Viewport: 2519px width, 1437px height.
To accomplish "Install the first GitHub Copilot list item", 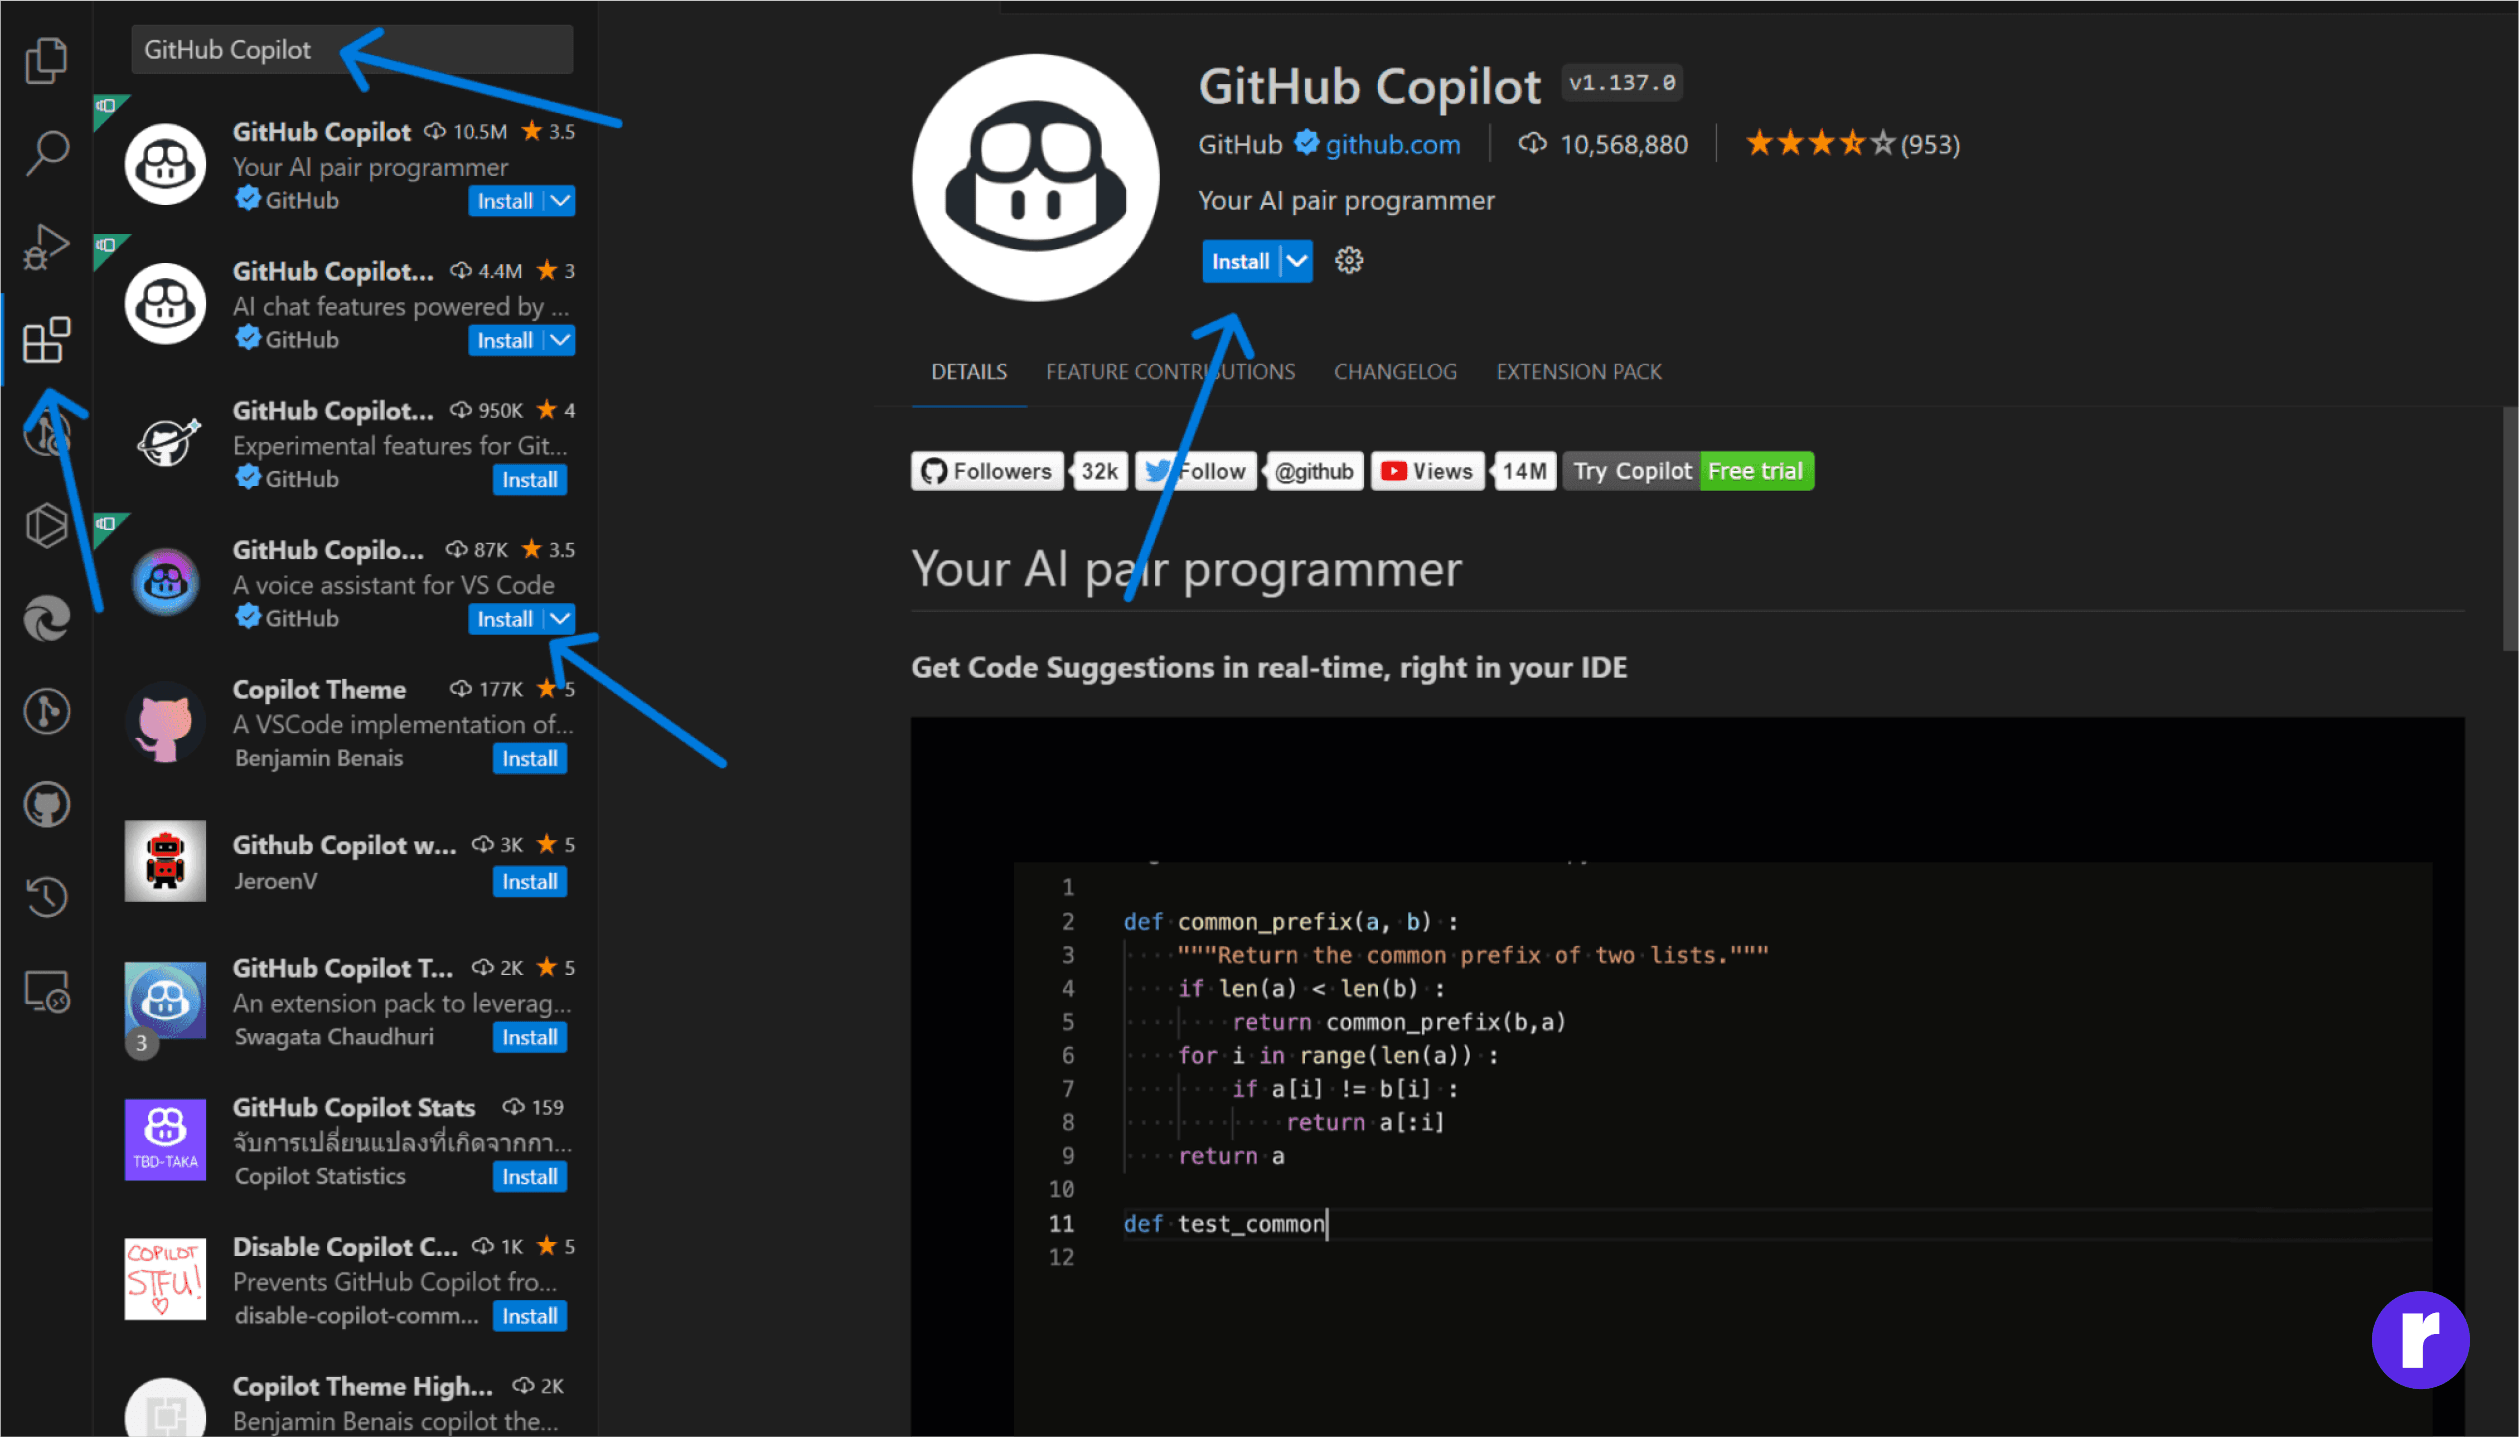I will click(x=505, y=201).
